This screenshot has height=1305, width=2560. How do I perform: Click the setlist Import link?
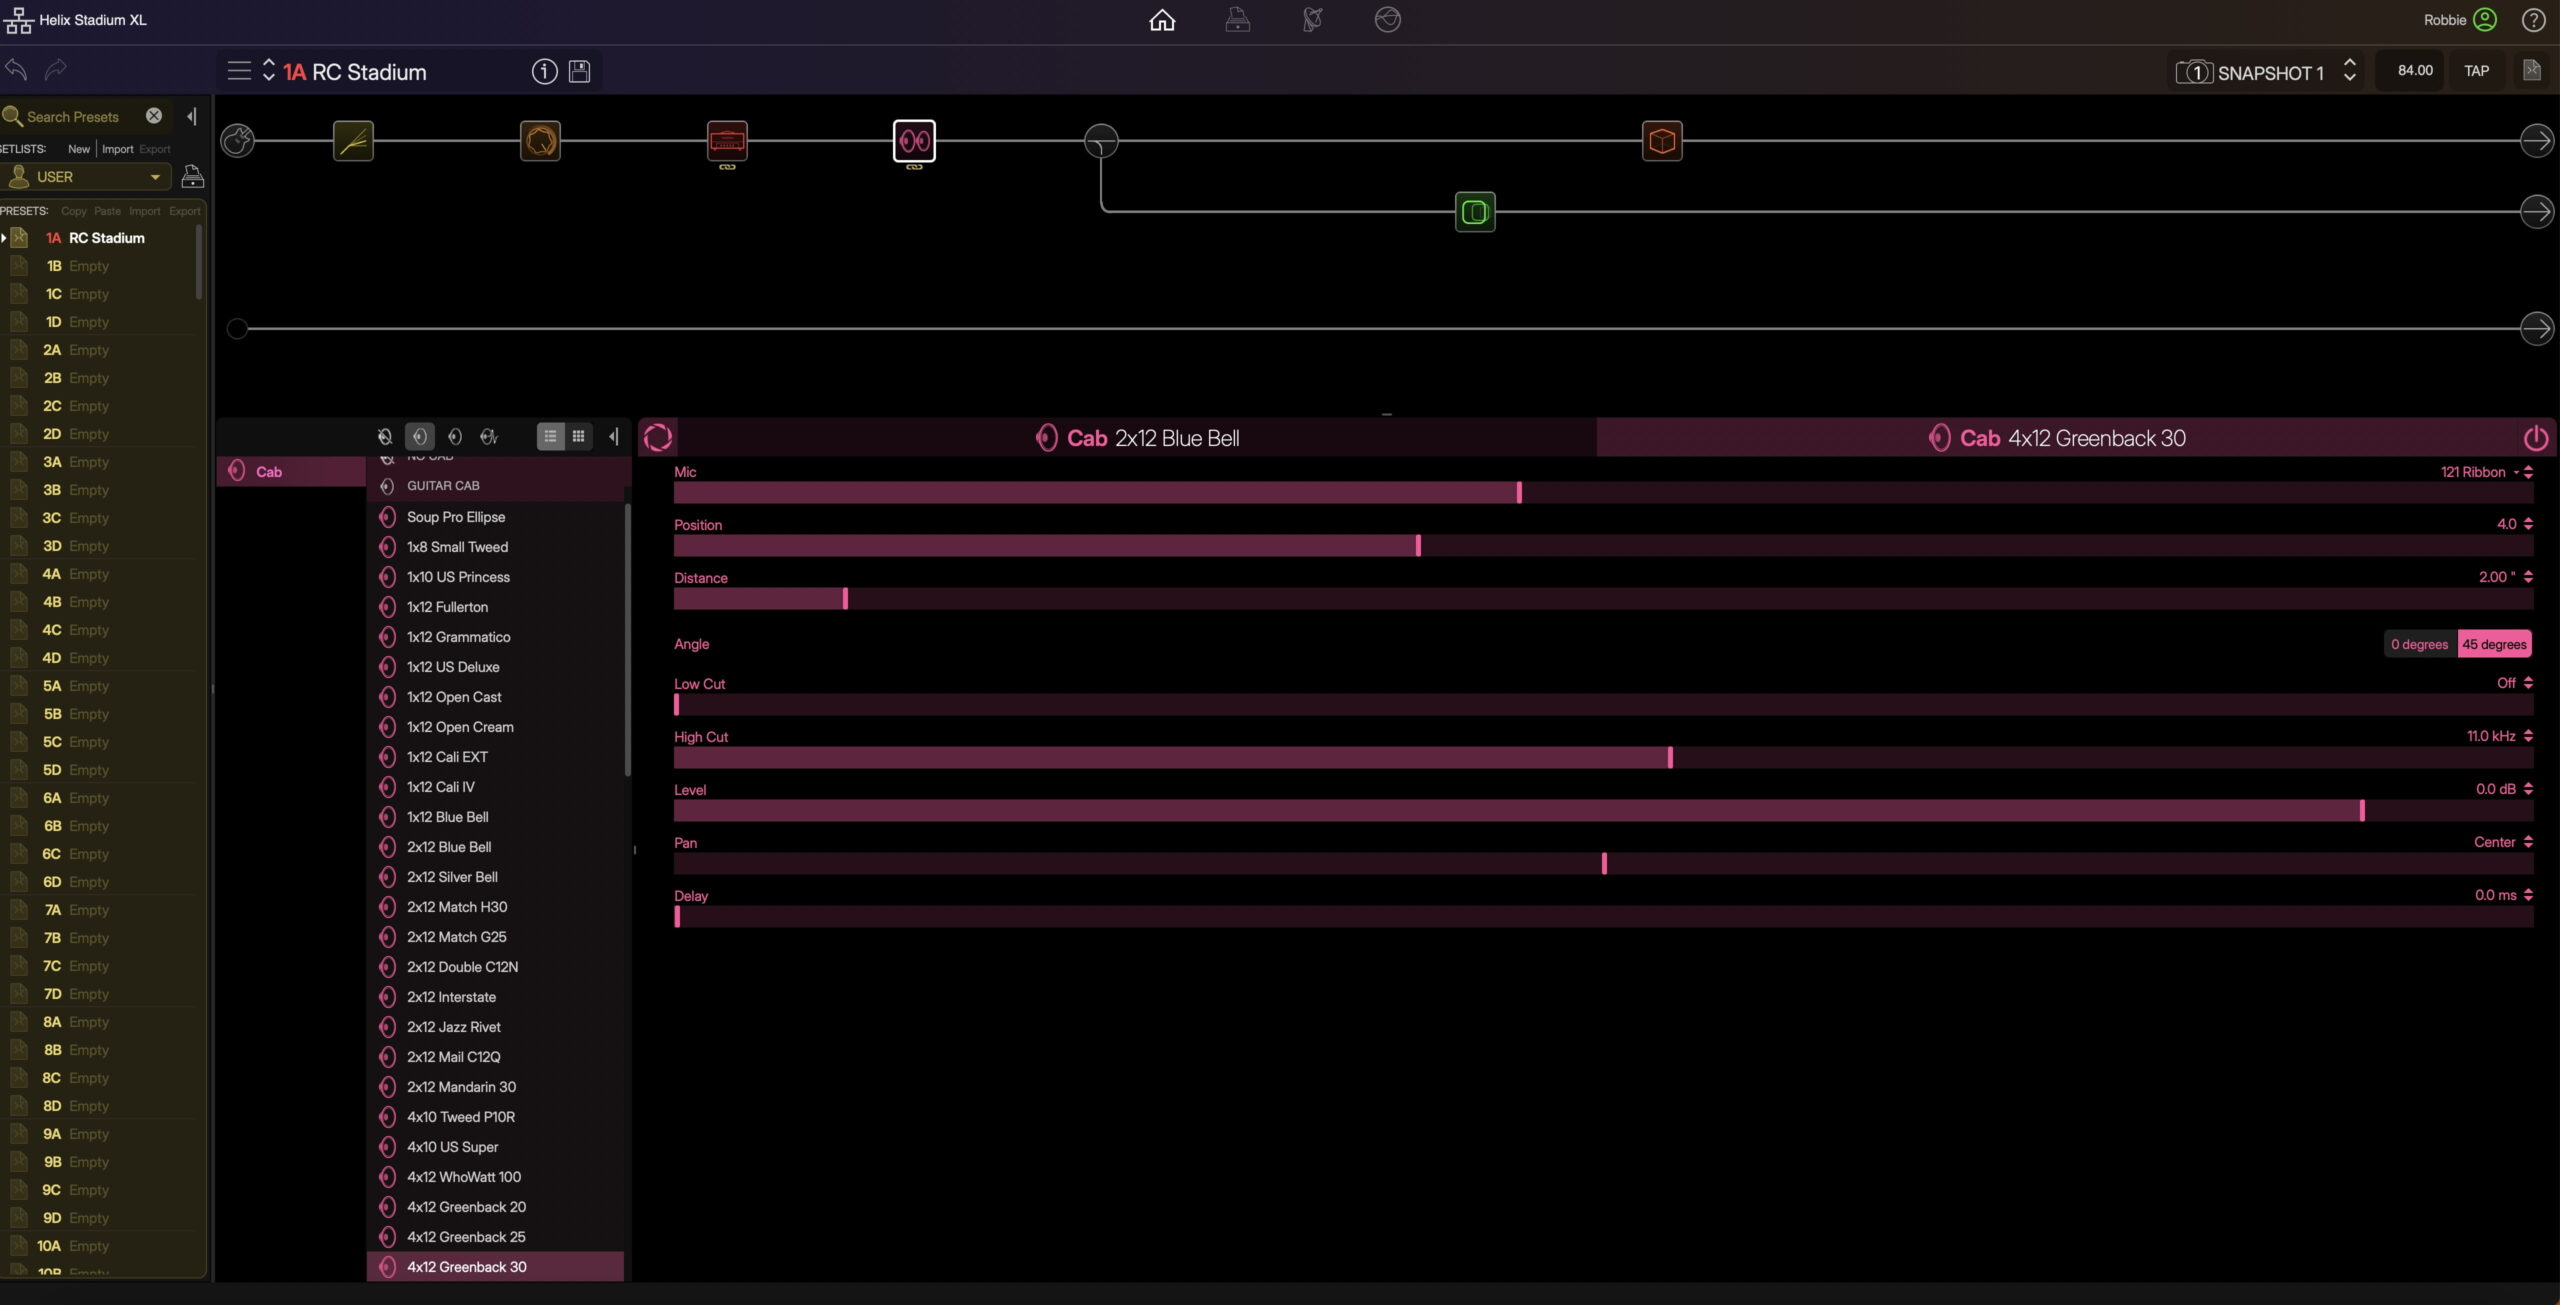(x=117, y=149)
